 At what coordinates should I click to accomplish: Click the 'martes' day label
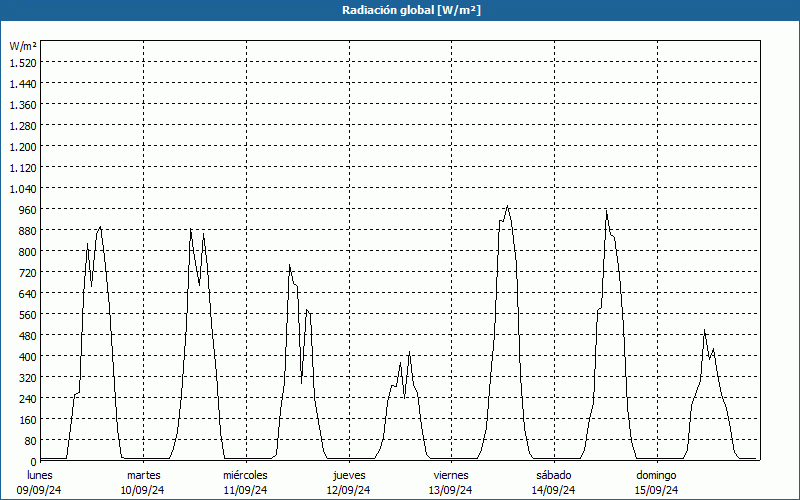click(x=144, y=475)
